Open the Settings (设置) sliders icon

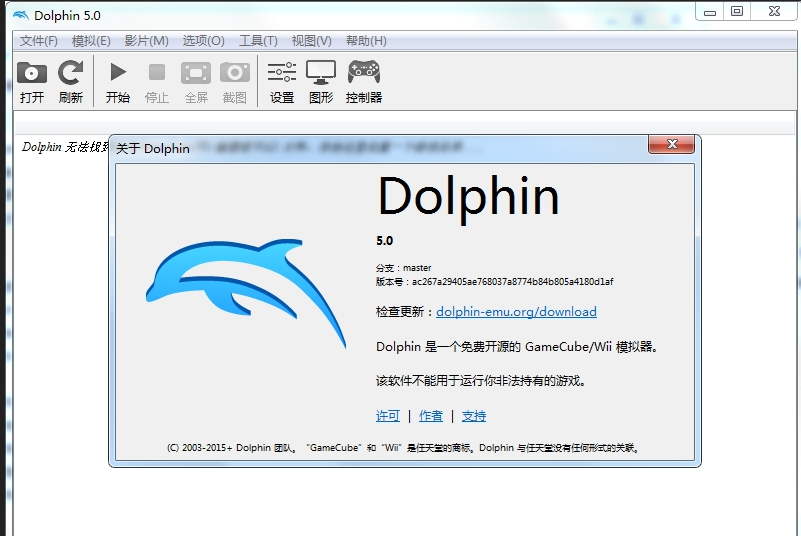(x=282, y=82)
